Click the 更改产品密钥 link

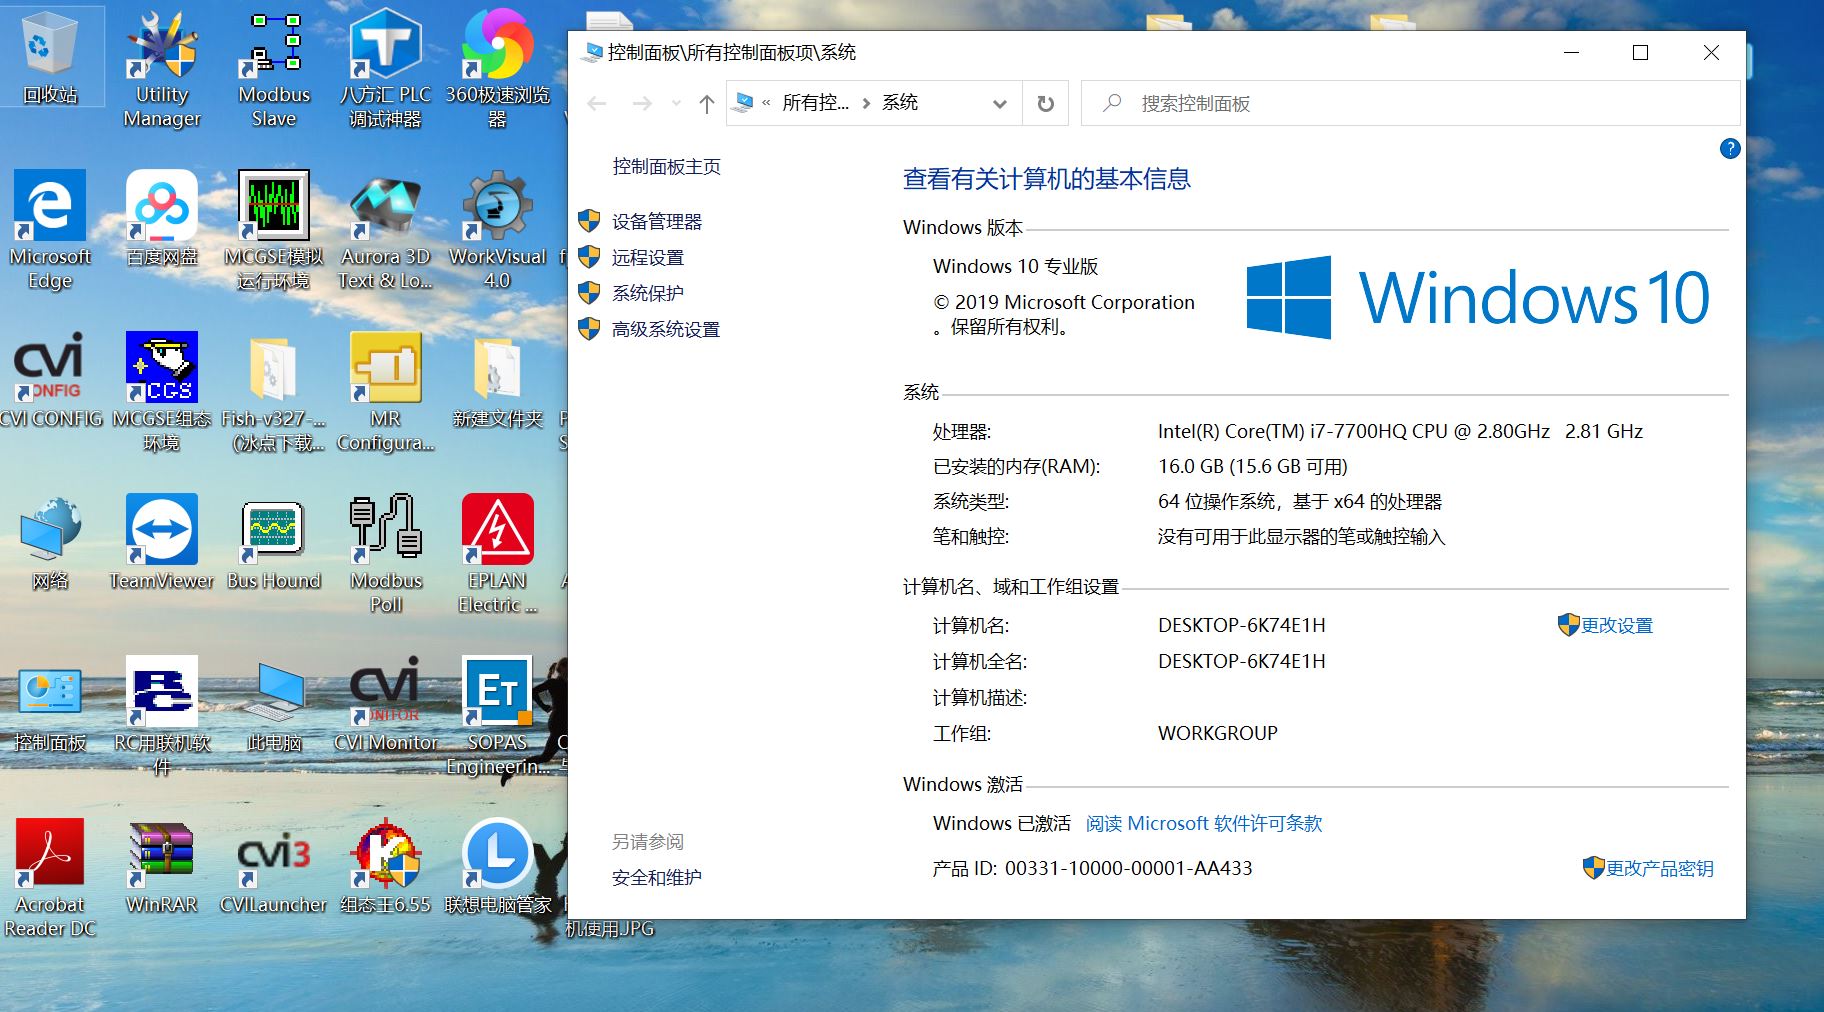click(1658, 869)
